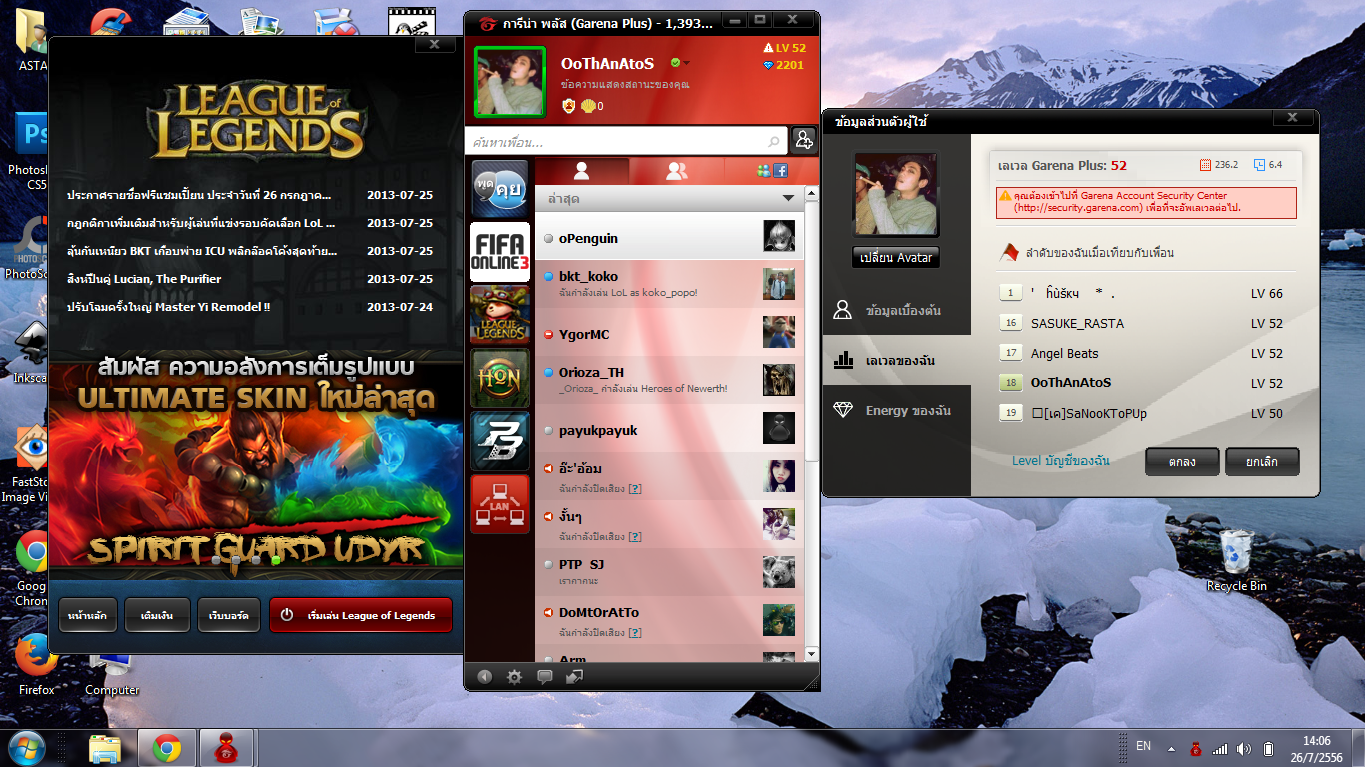Select friend YgorMC in the list
The width and height of the screenshot is (1365, 767).
point(669,333)
